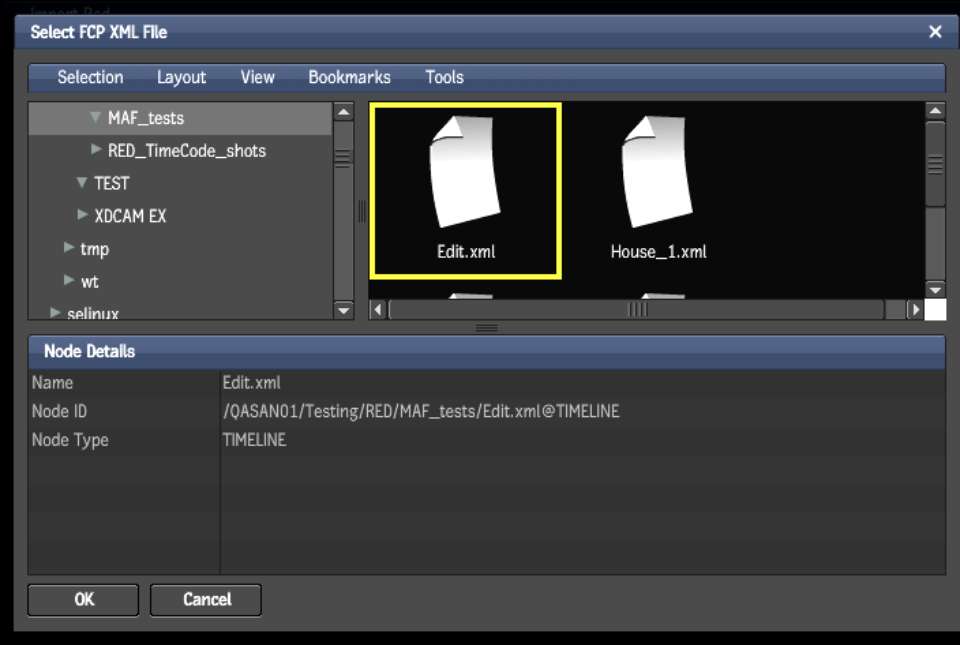The height and width of the screenshot is (645, 960).
Task: Expand the tmp folder
Action: point(68,248)
